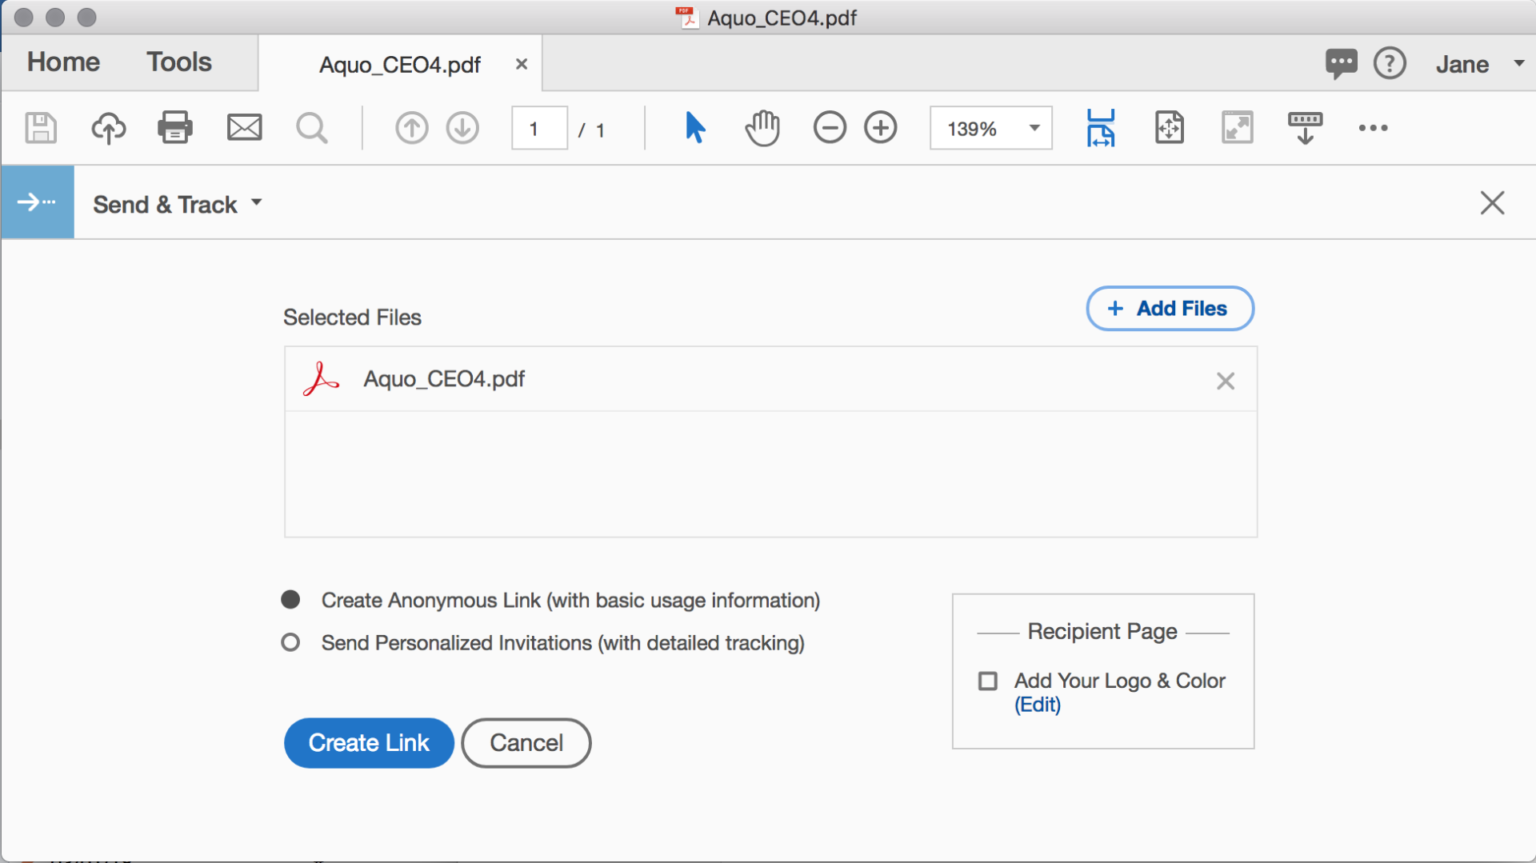Expand the Send & Track menu
Image resolution: width=1536 pixels, height=863 pixels.
click(256, 203)
